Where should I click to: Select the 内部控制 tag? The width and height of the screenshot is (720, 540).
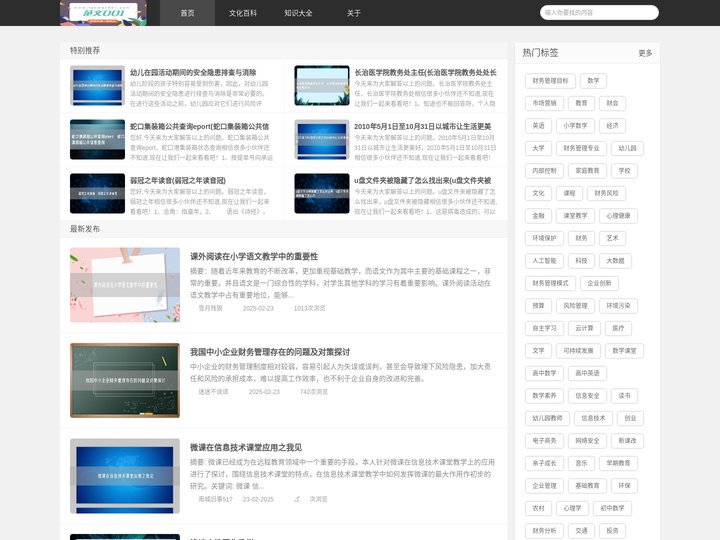point(544,171)
